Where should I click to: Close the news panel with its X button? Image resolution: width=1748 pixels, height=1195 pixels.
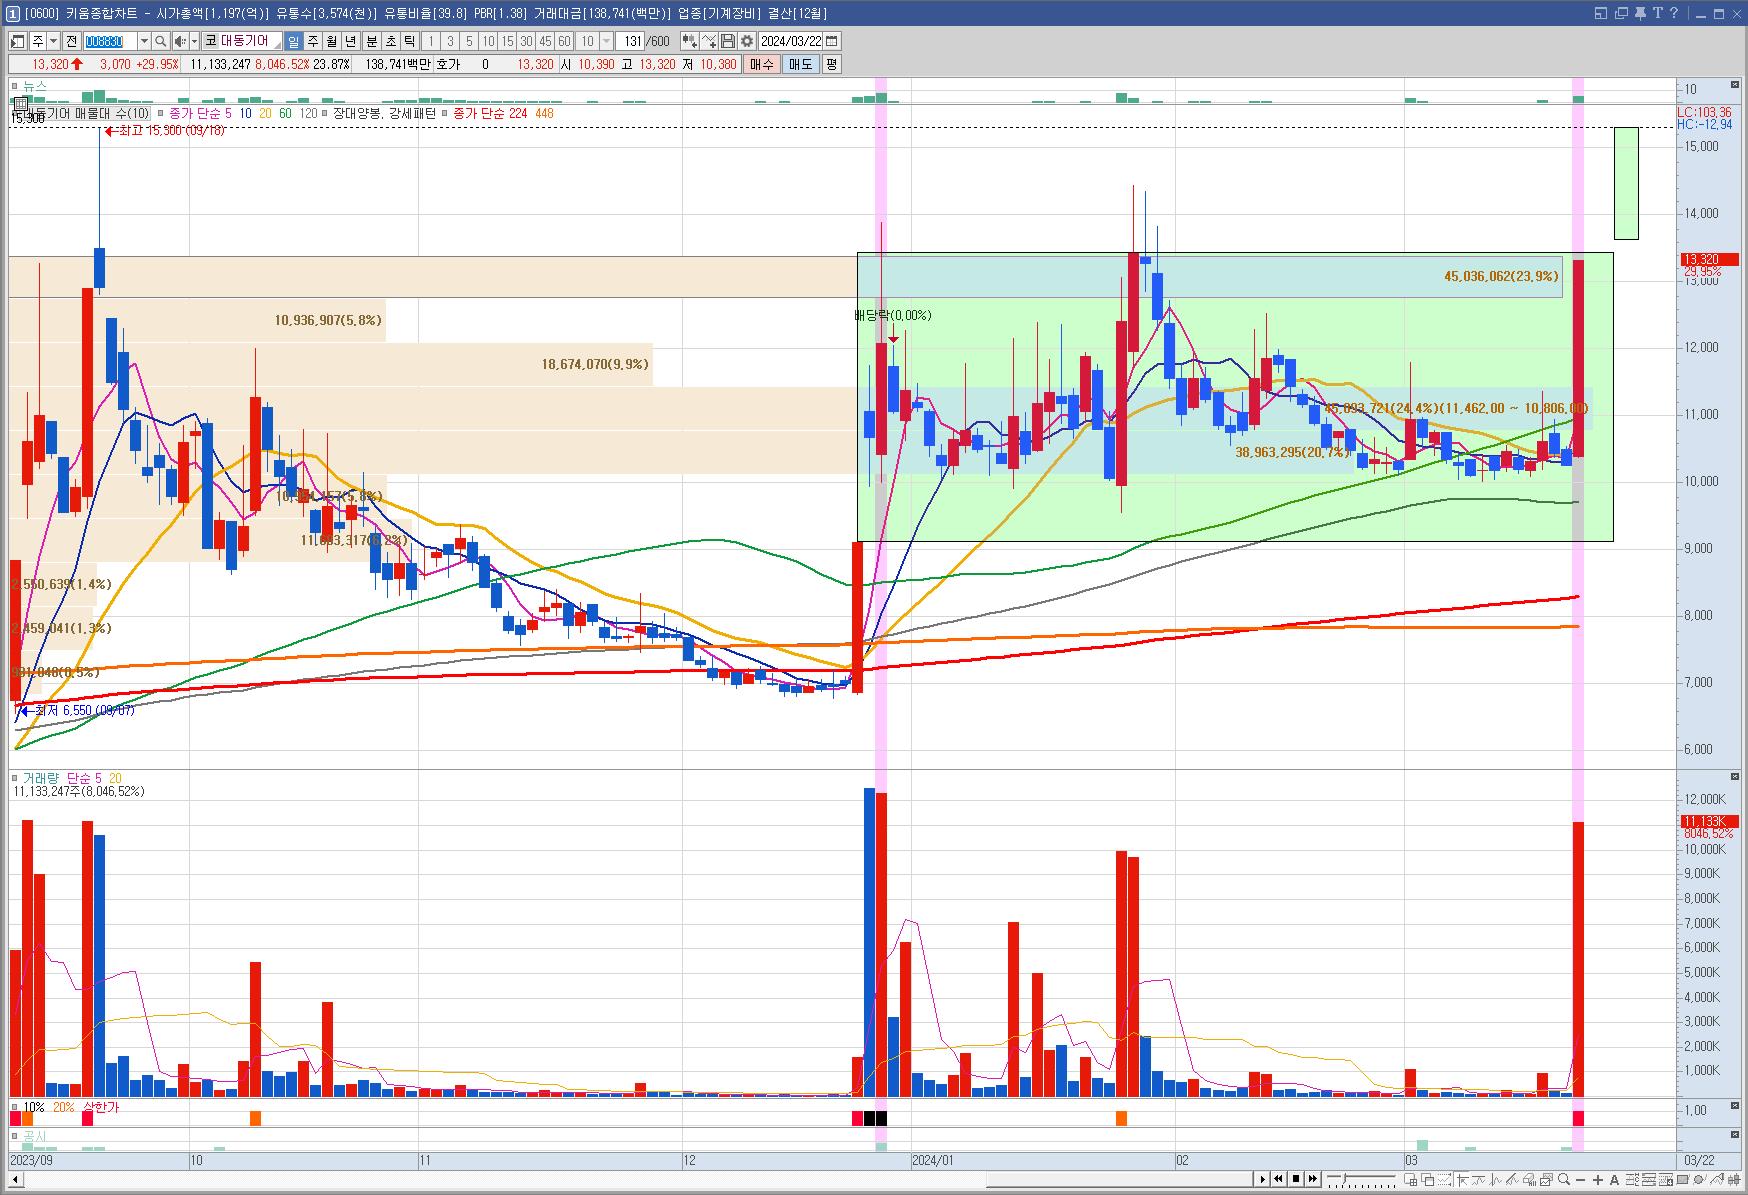tap(1735, 87)
